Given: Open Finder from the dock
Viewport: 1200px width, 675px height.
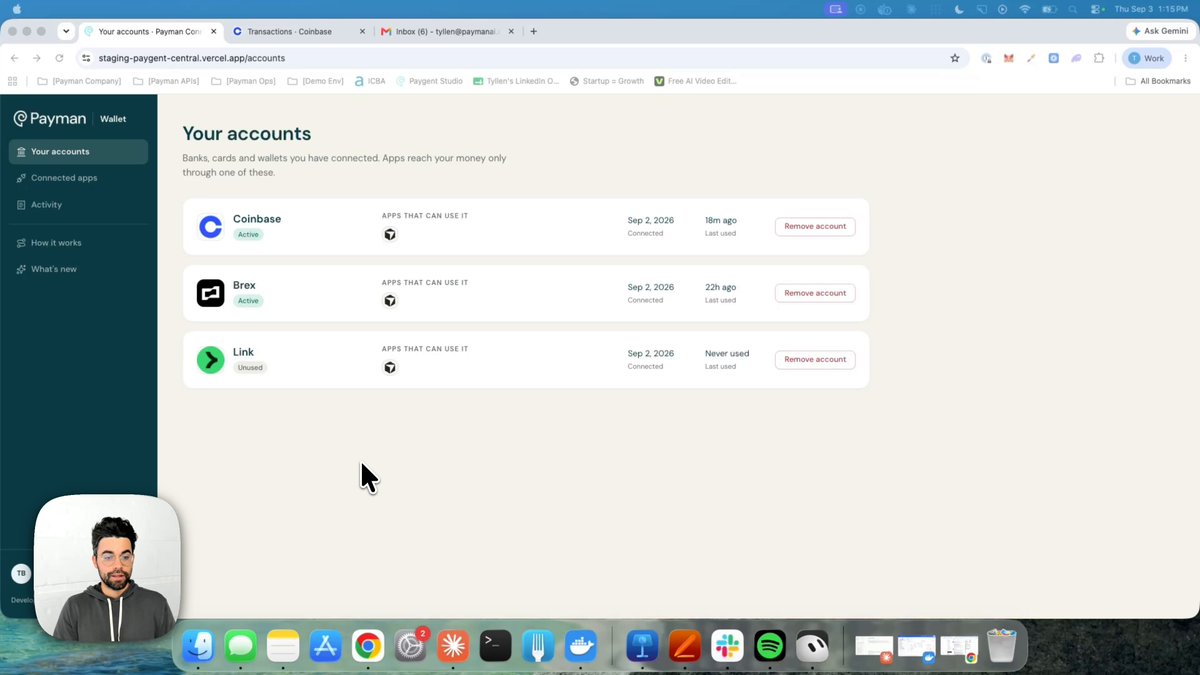Looking at the screenshot, I should pyautogui.click(x=198, y=646).
